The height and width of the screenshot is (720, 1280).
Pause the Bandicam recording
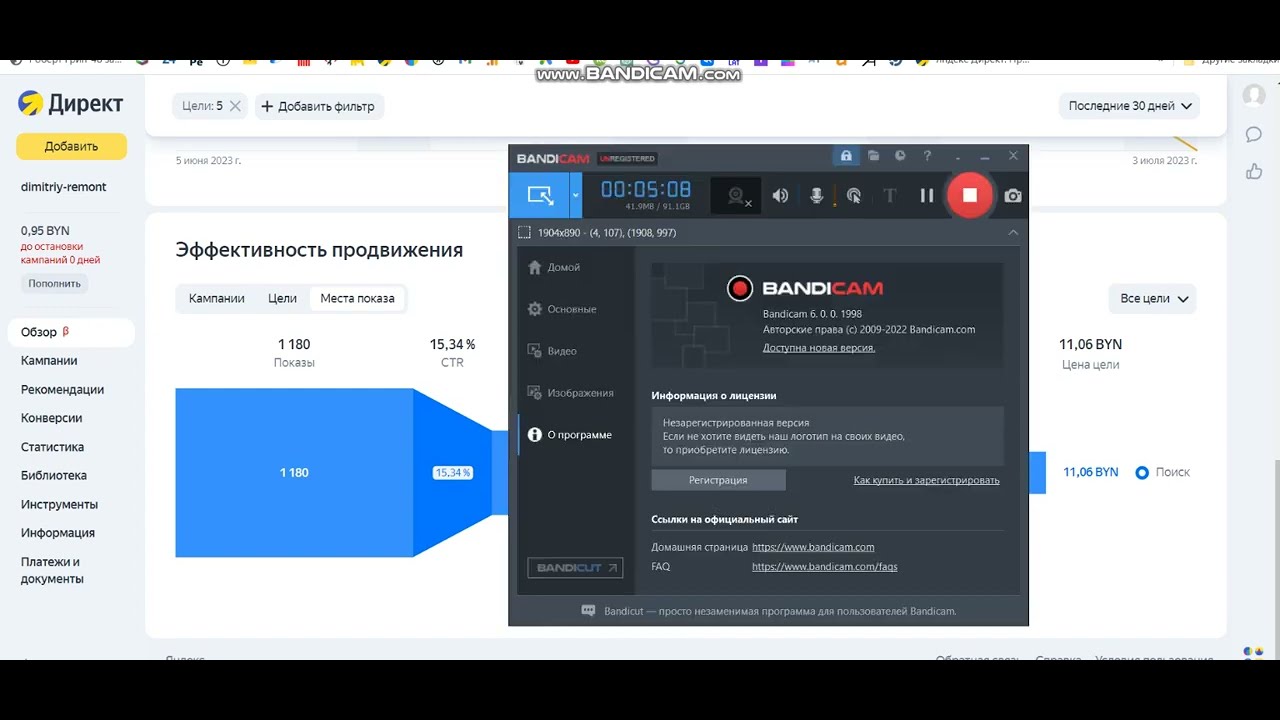coord(927,196)
